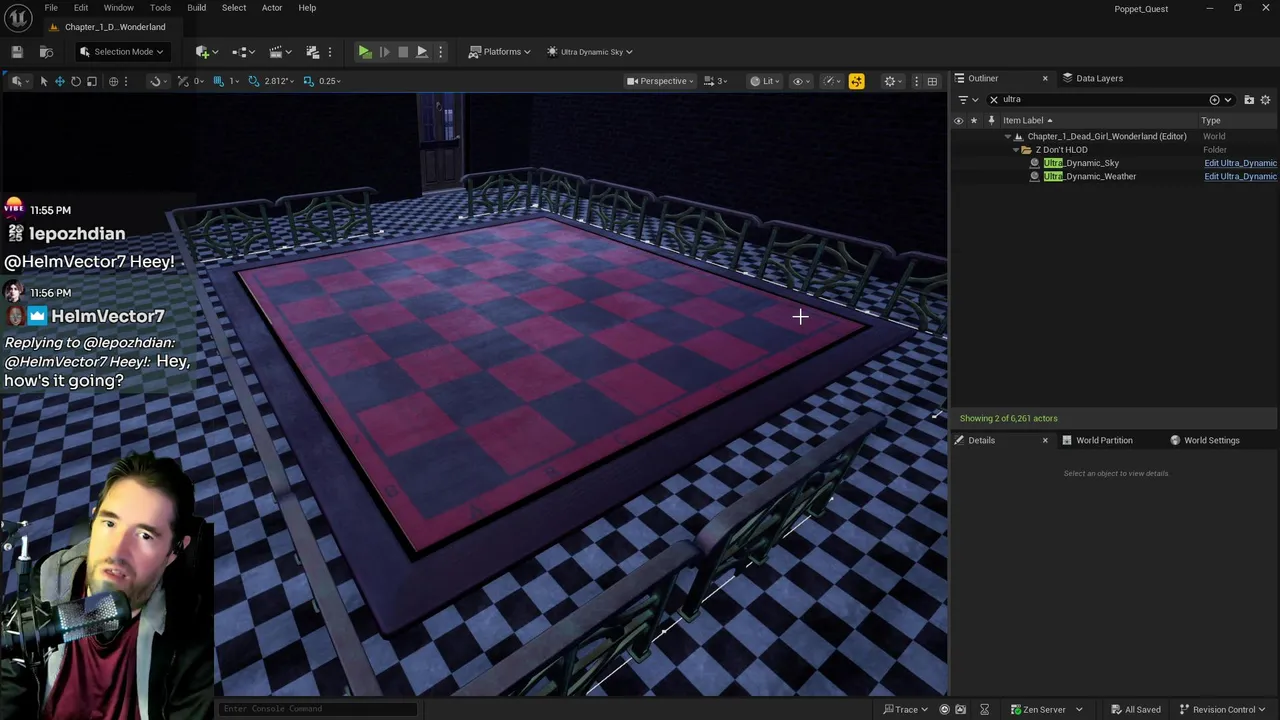This screenshot has width=1280, height=720.
Task: Open the quick add actor button
Action: click(x=206, y=52)
